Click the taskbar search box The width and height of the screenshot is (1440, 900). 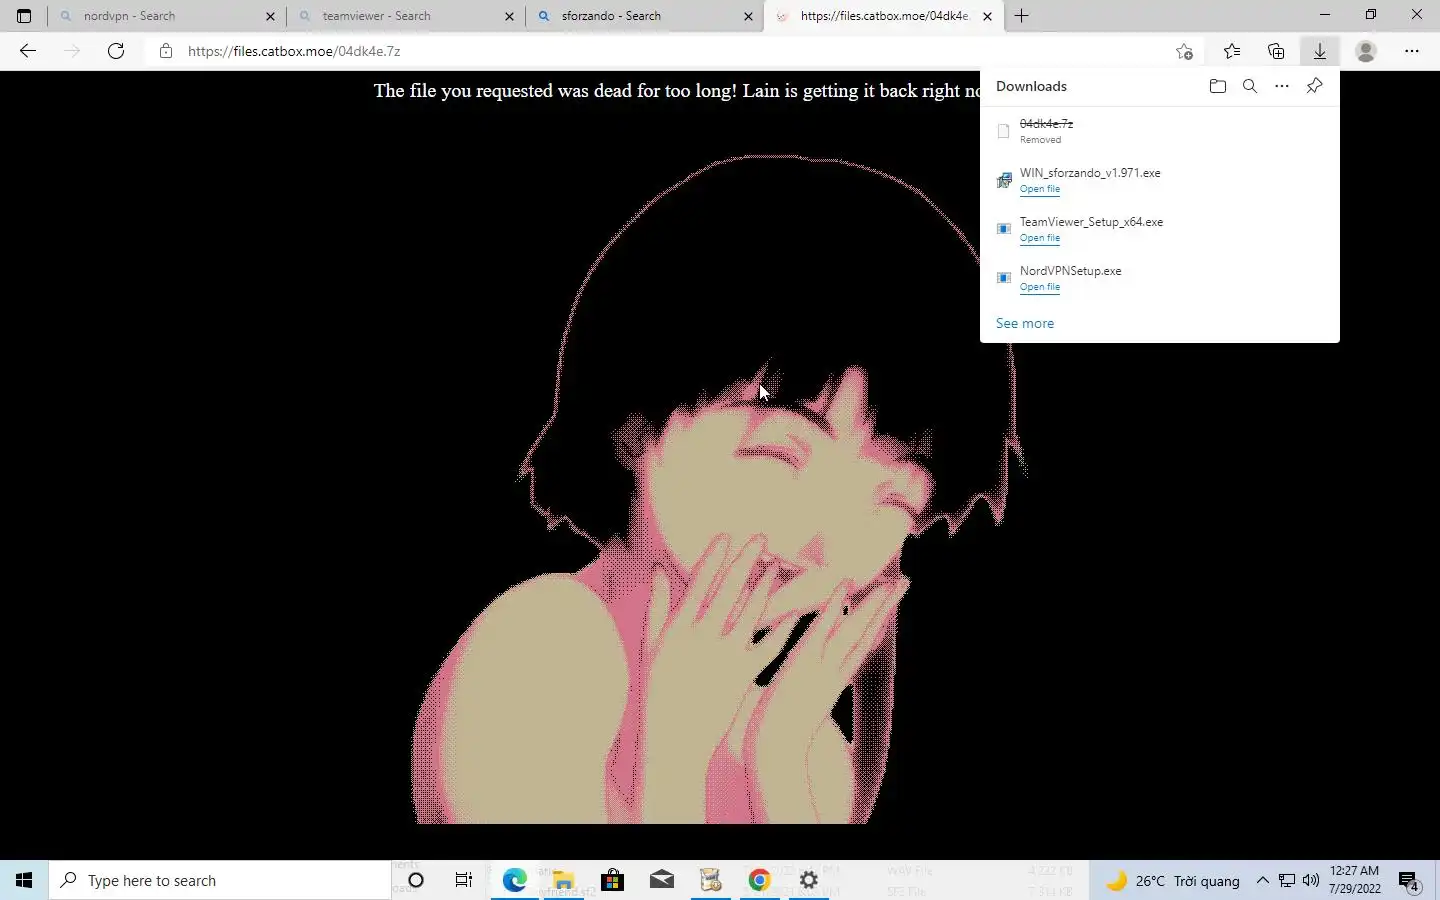(x=220, y=880)
